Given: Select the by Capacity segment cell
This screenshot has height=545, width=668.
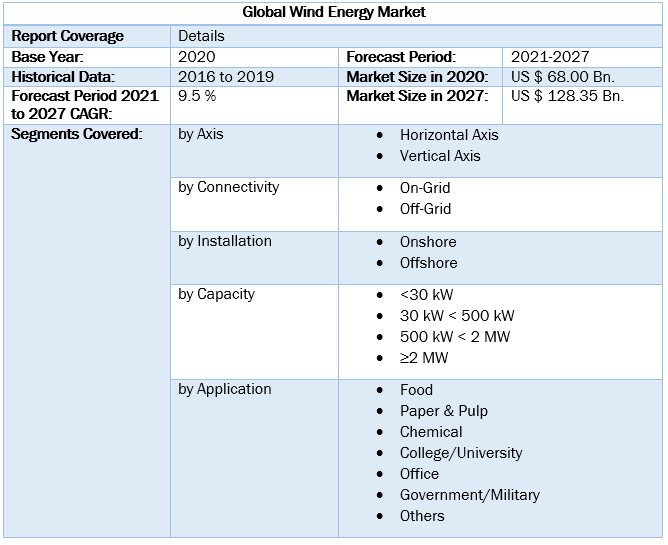Looking at the screenshot, I should (216, 294).
